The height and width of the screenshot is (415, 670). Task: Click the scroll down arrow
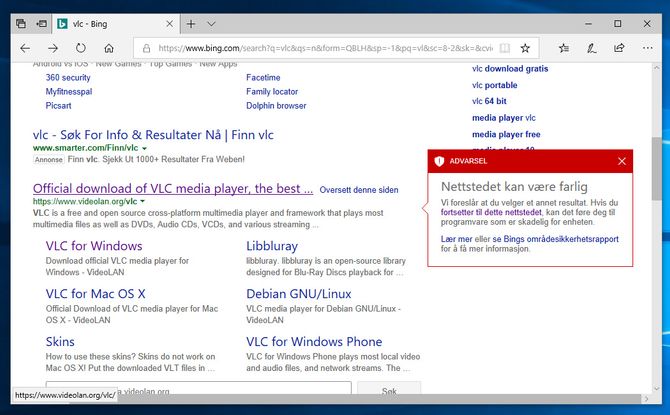point(657,389)
